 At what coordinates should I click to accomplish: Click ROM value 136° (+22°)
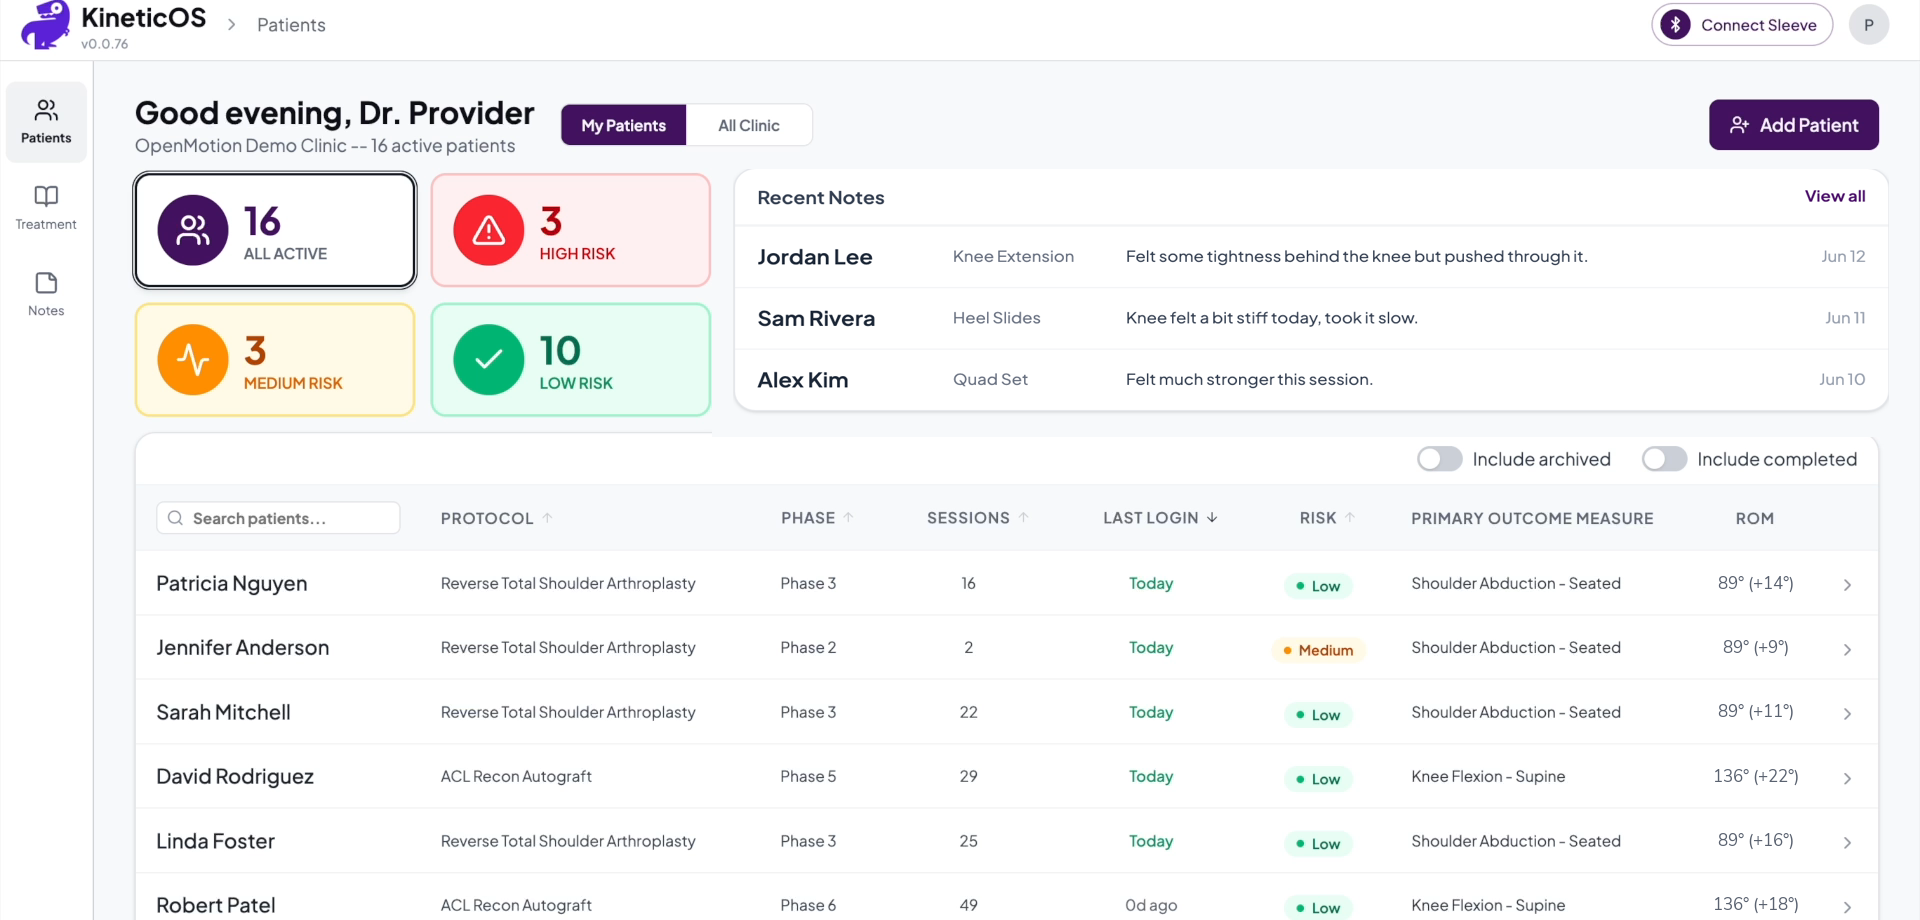point(1756,776)
